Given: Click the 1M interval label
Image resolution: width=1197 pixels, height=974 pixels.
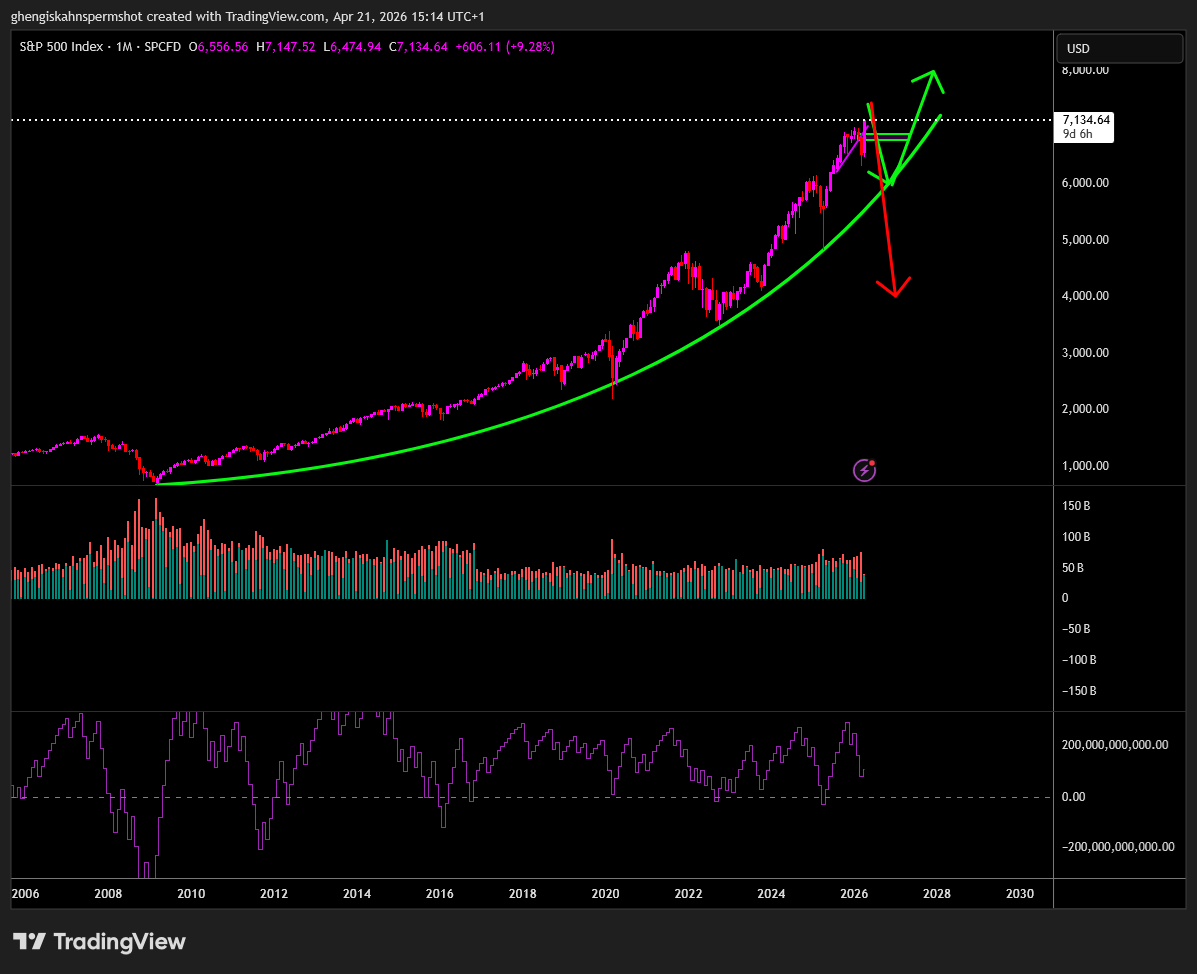Looking at the screenshot, I should tap(124, 47).
